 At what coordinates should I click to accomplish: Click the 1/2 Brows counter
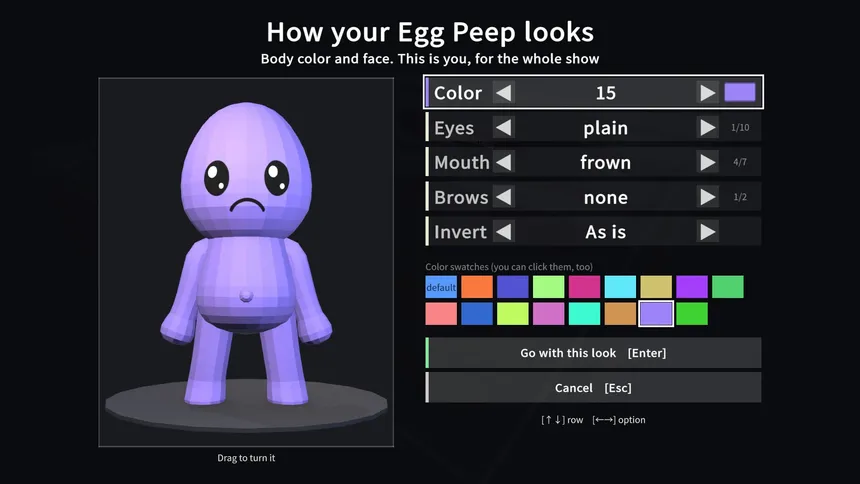740,196
